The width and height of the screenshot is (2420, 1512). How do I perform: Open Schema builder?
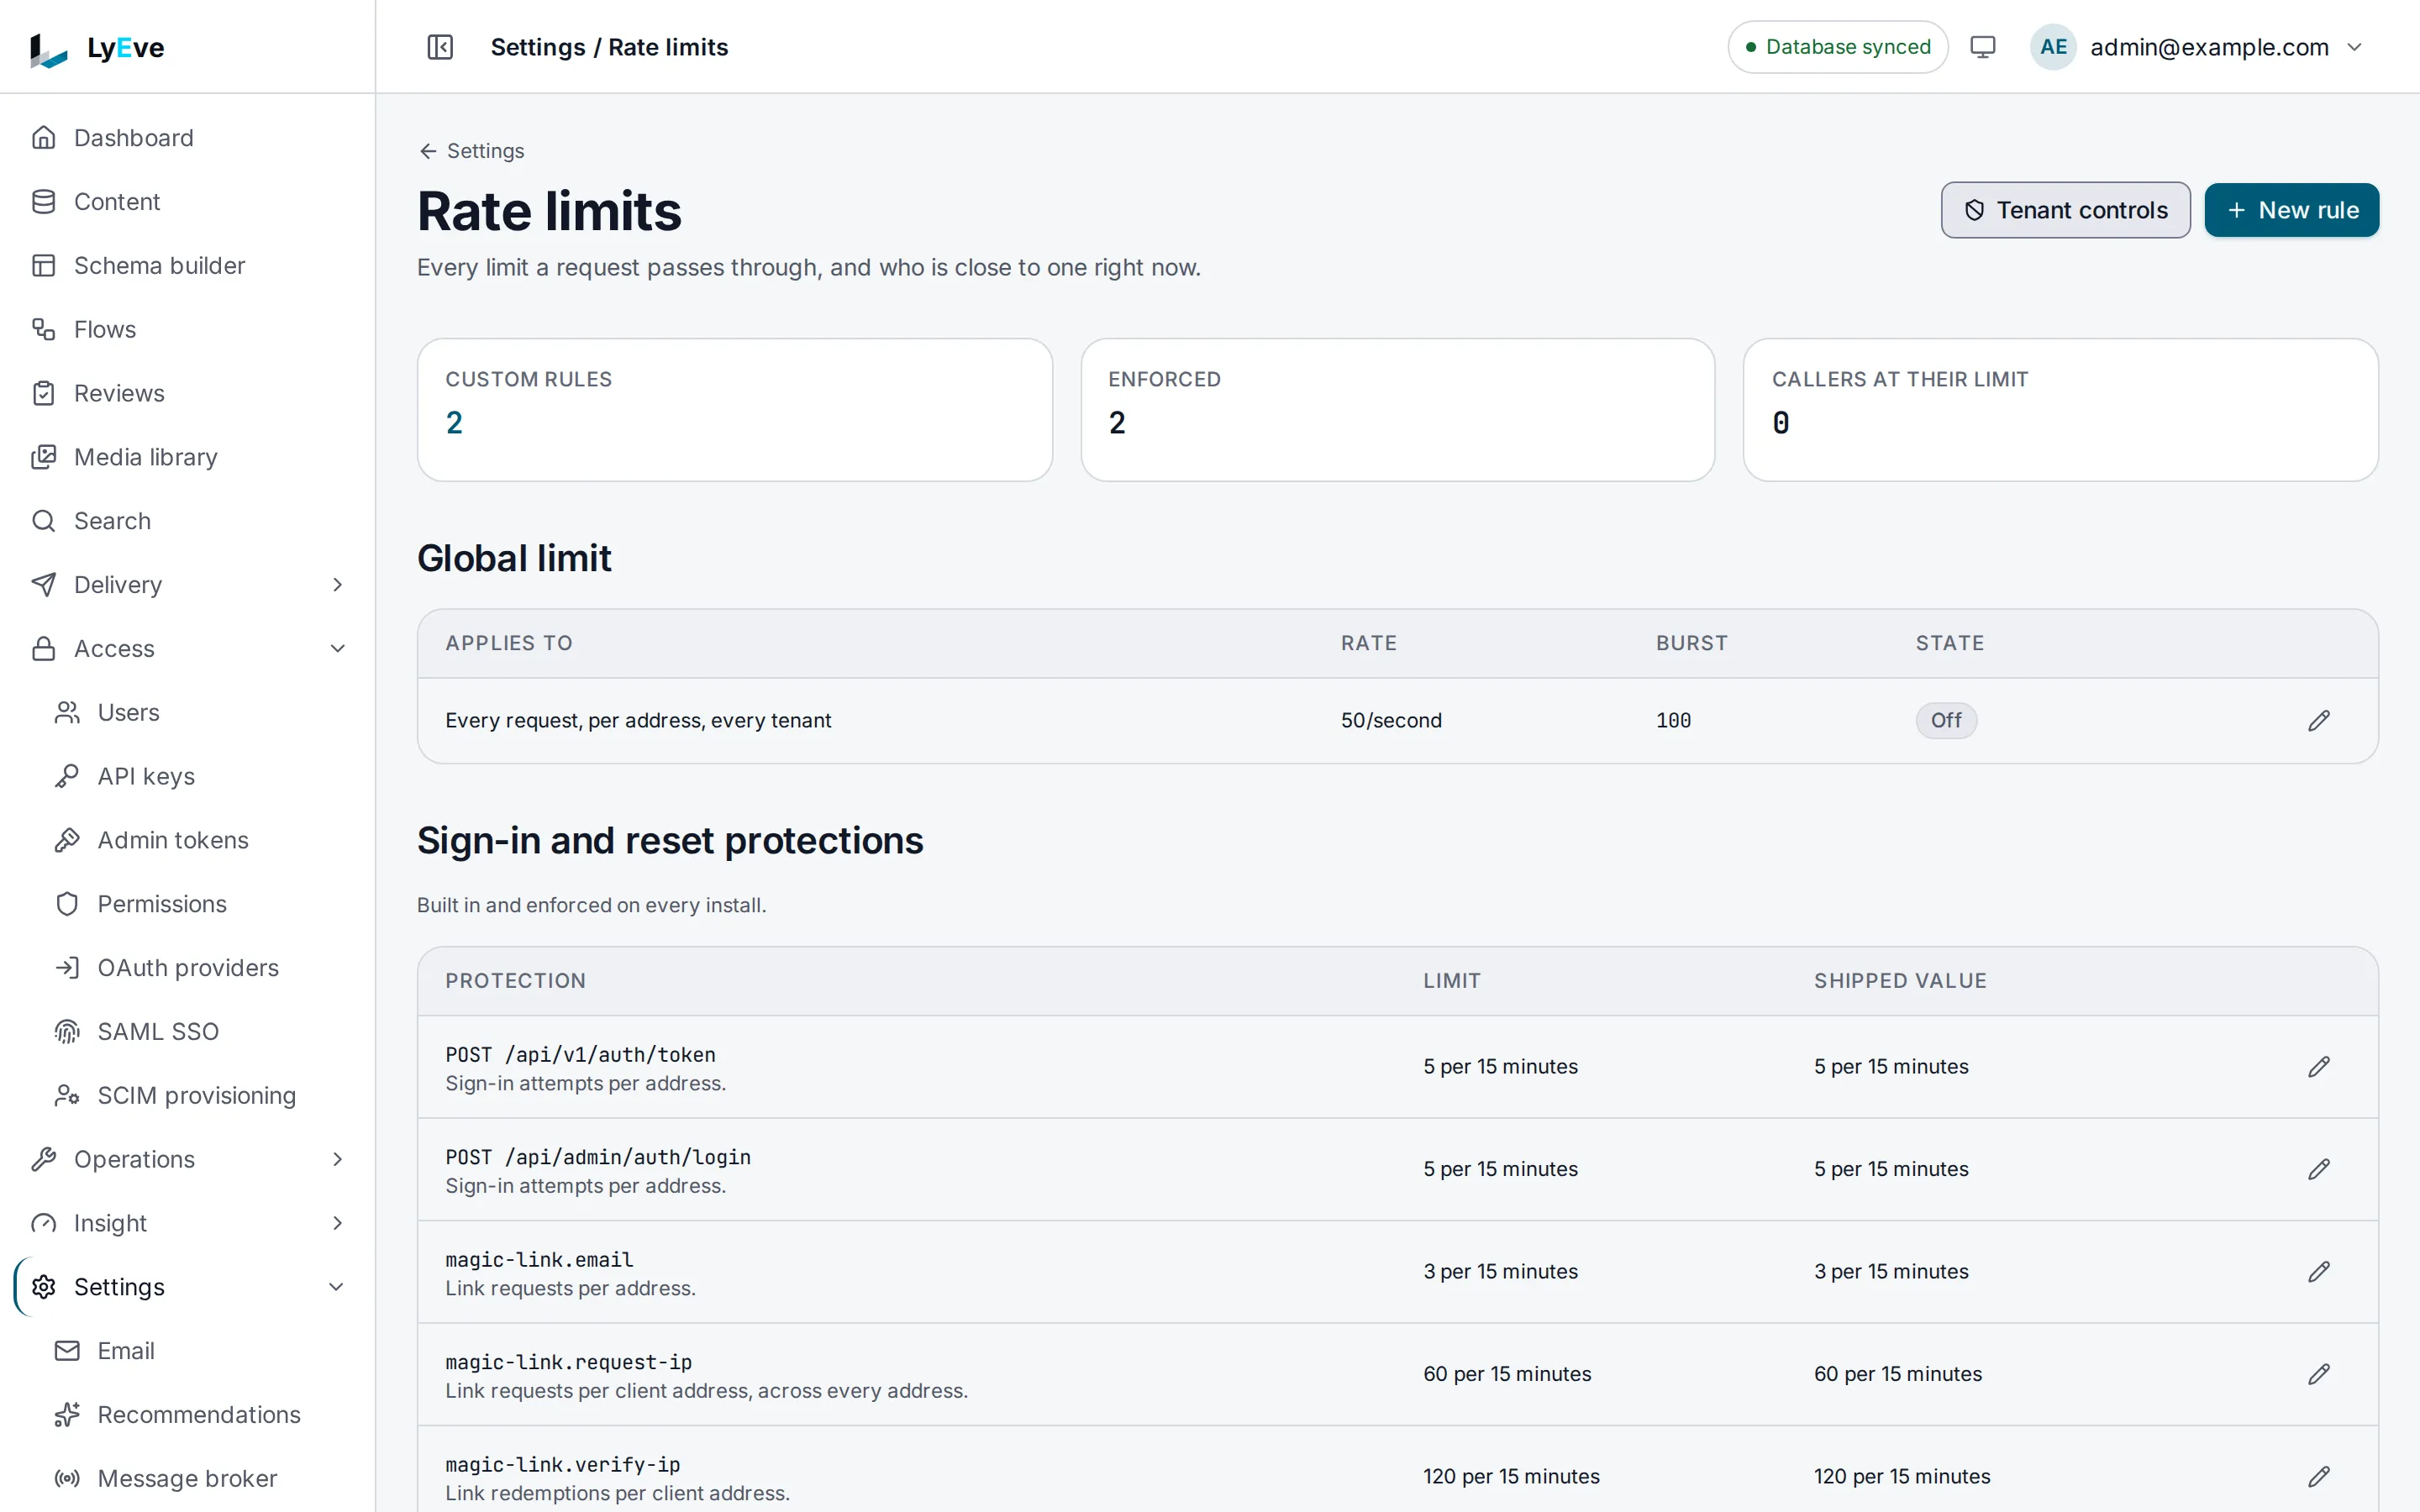click(188, 266)
